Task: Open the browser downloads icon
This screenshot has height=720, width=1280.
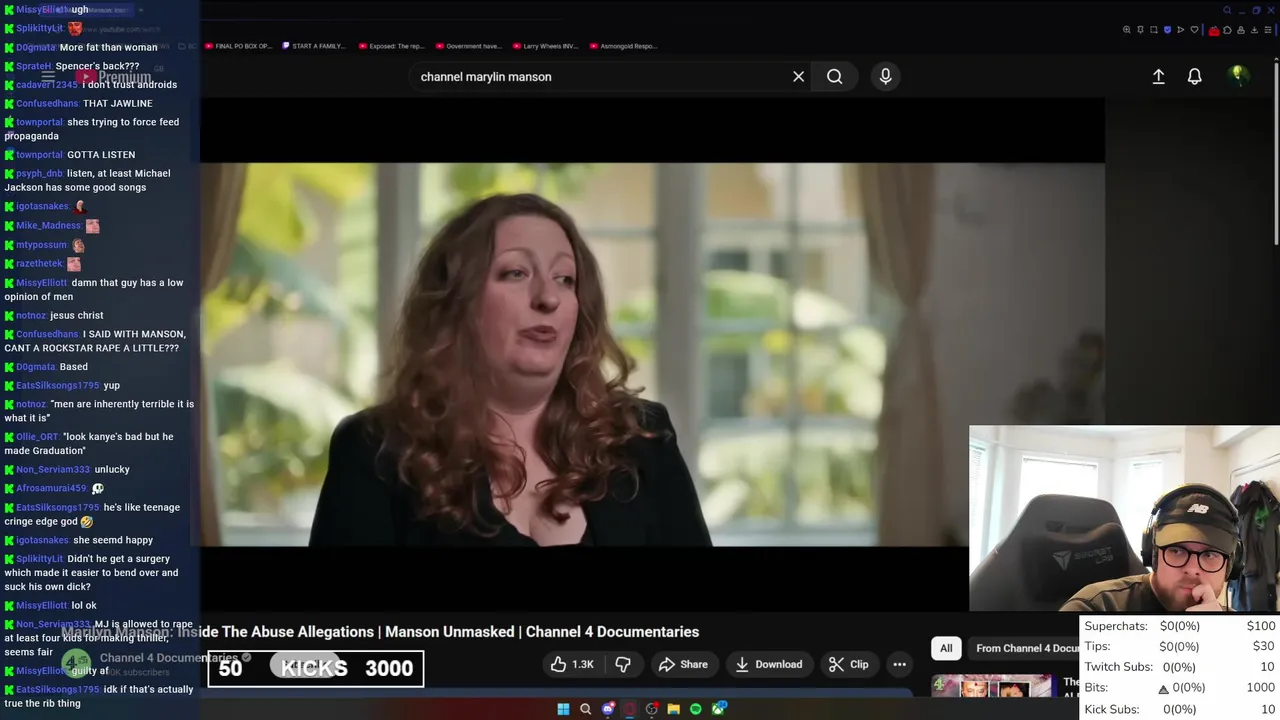Action: pyautogui.click(x=1254, y=30)
